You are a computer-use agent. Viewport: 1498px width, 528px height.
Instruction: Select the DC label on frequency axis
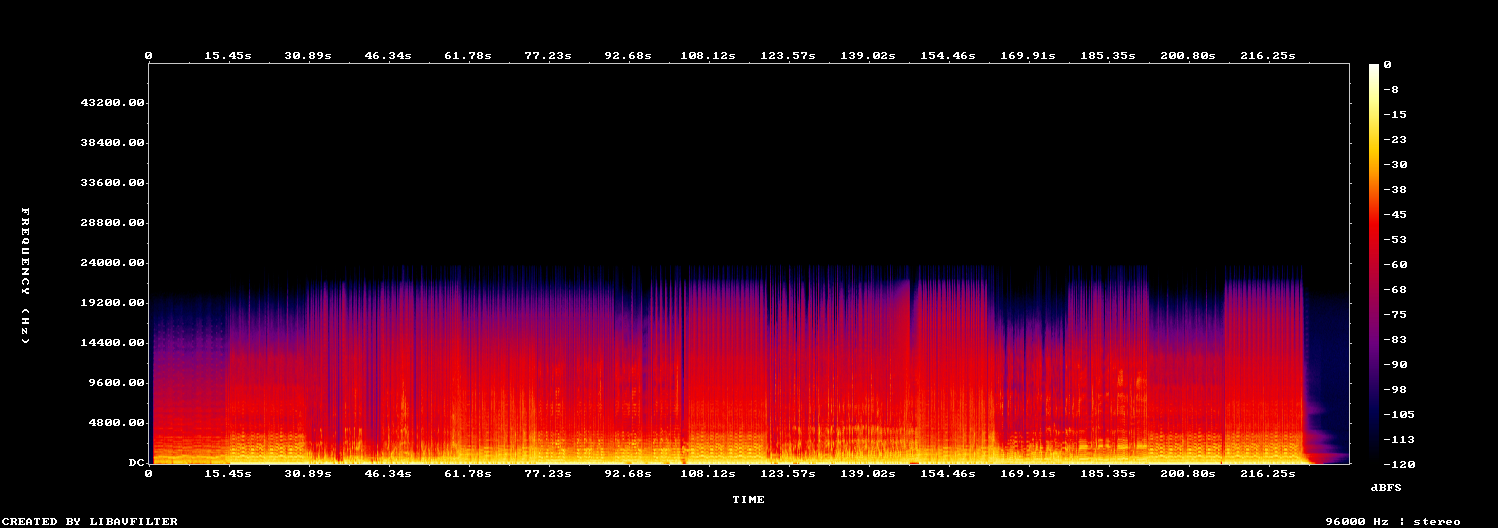pos(136,463)
